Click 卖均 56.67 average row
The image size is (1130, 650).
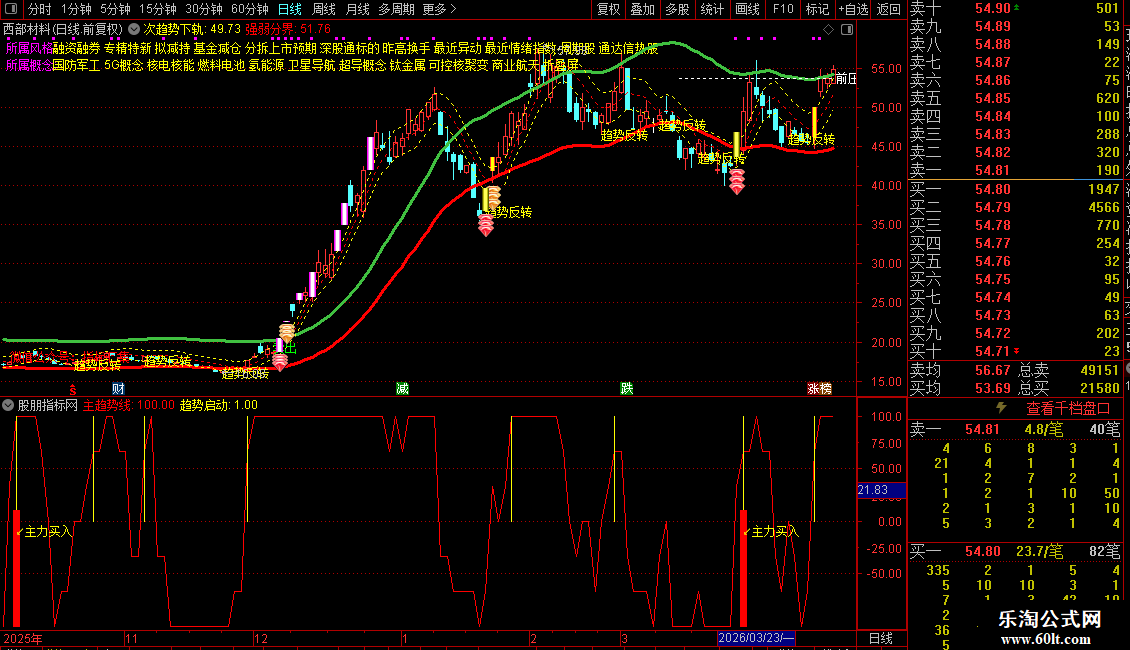1015,370
